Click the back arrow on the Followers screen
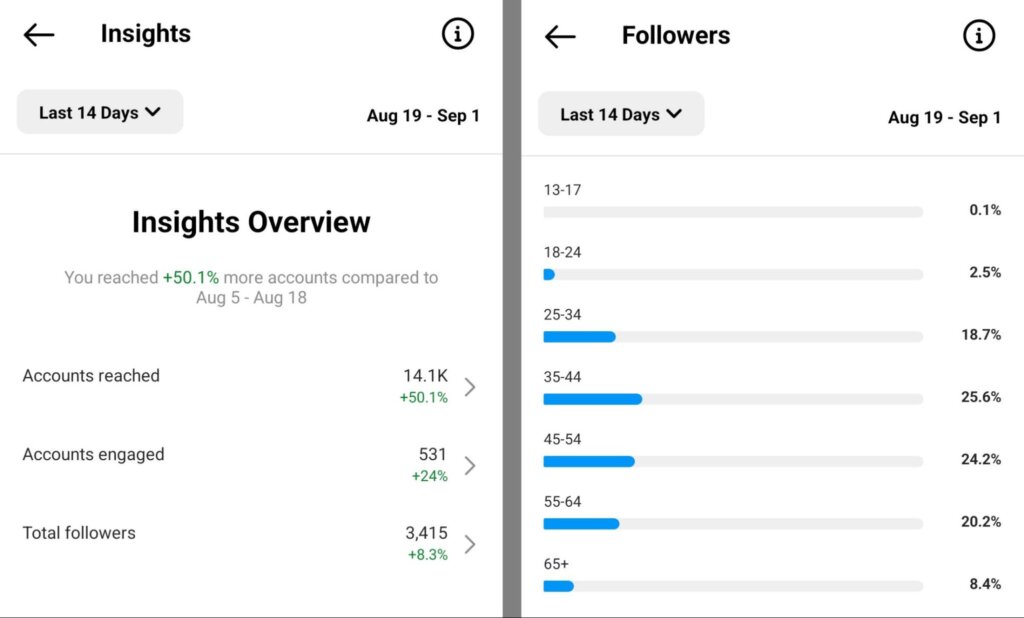The image size is (1024, 618). 560,36
